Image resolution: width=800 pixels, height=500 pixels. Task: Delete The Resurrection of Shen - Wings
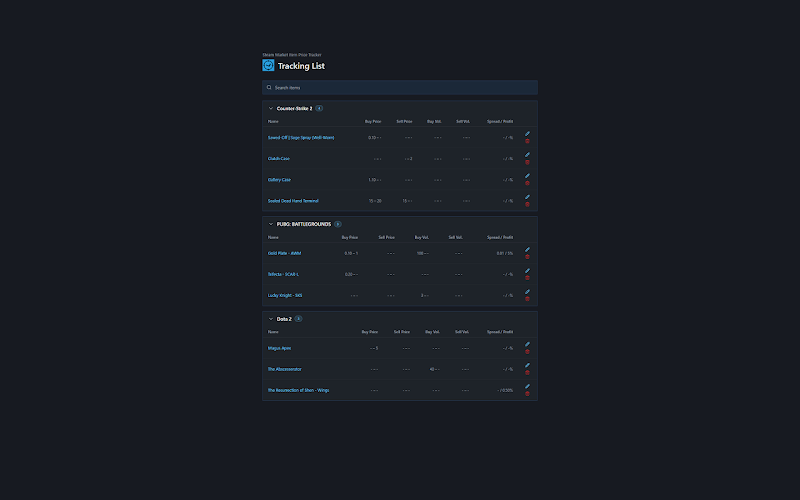(x=527, y=394)
